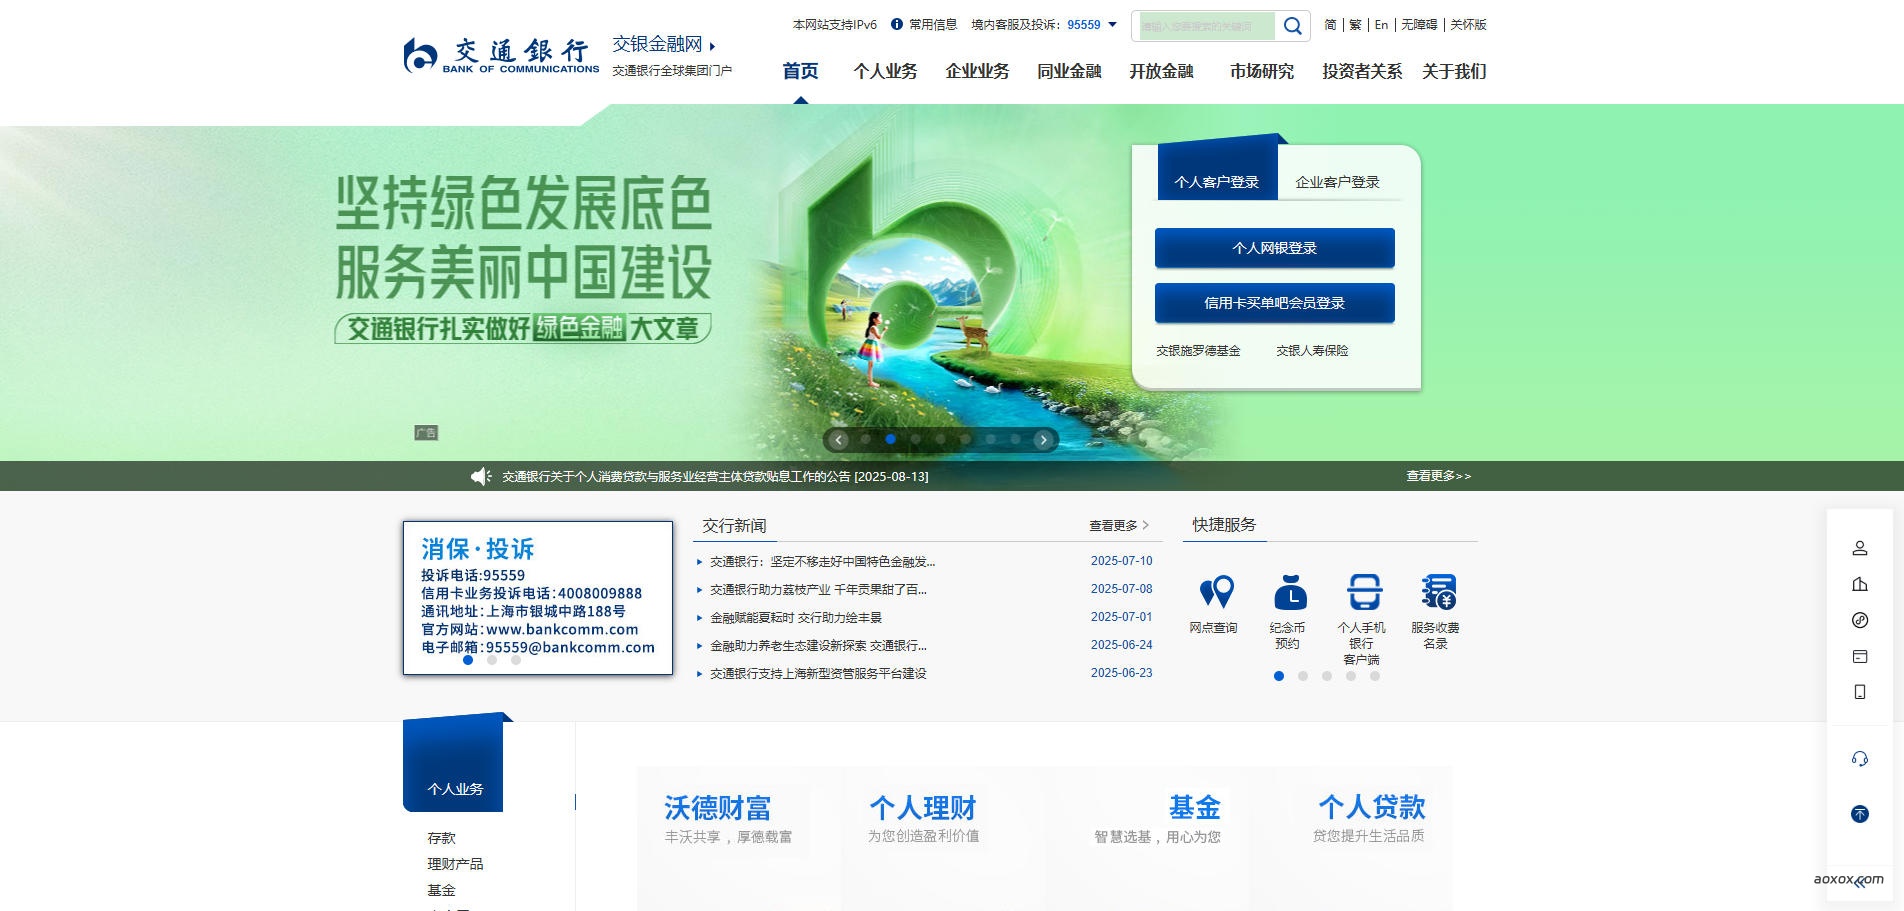Click the headset customer service sidebar icon
Screen dimensions: 1904x911
(x=1859, y=759)
